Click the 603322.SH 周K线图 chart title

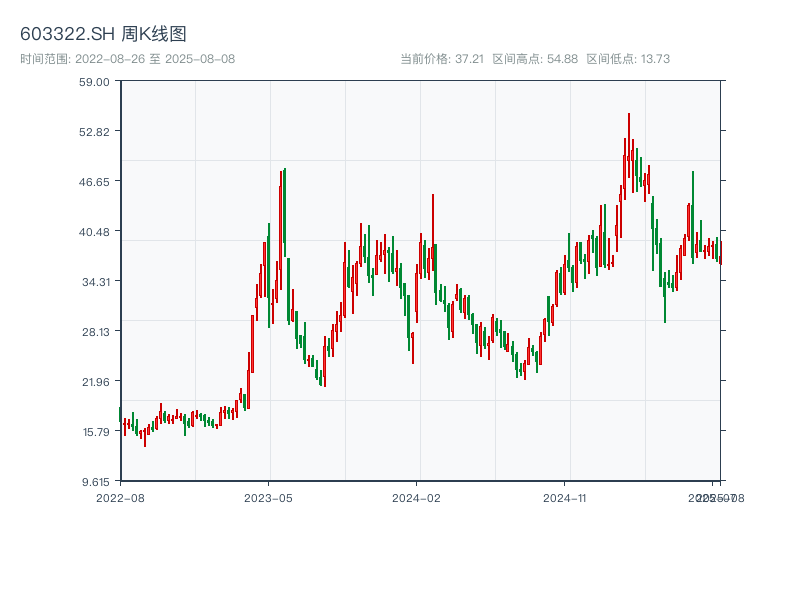pos(103,34)
